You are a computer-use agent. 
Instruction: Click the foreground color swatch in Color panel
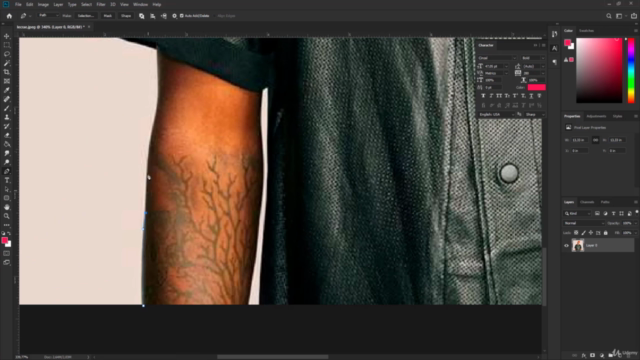pos(567,43)
